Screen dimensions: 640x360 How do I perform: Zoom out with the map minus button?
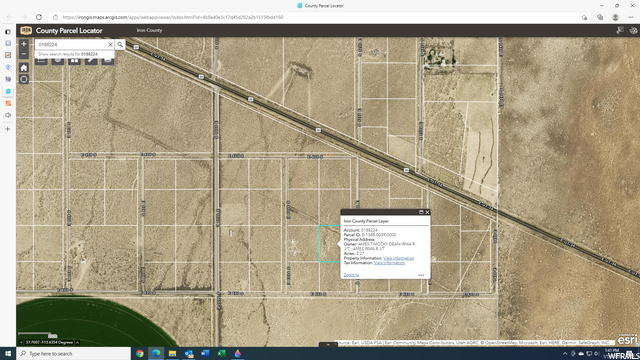(x=24, y=53)
